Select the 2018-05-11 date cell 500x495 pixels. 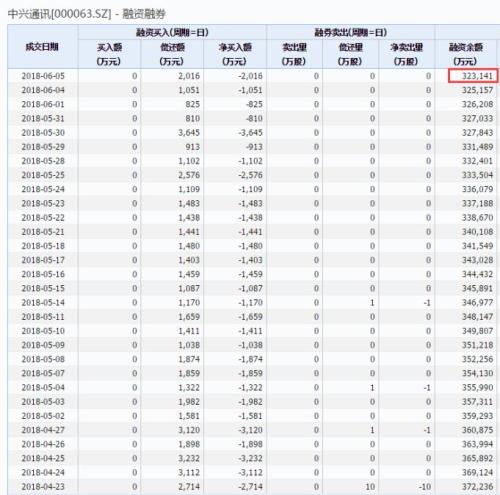pos(43,317)
